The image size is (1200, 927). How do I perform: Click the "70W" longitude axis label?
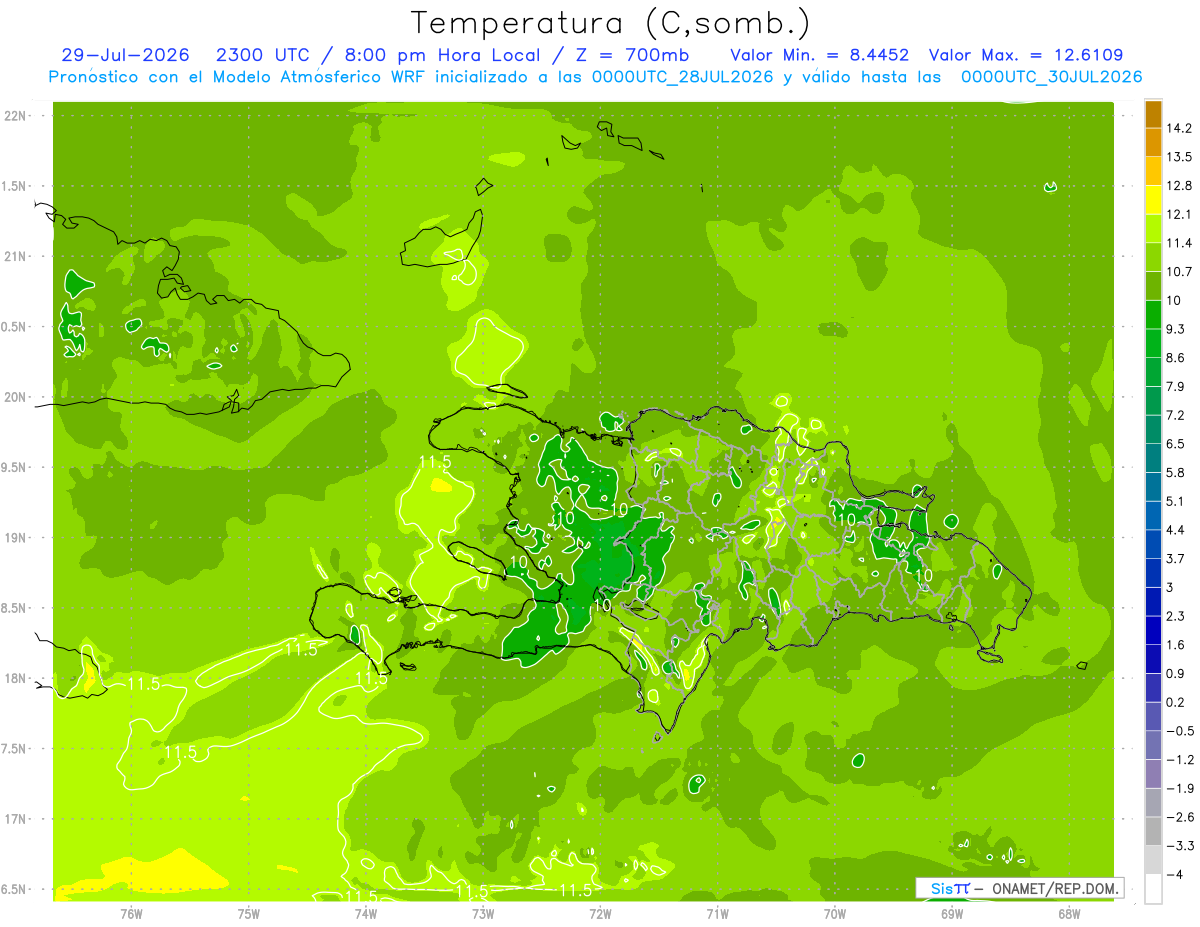(834, 912)
